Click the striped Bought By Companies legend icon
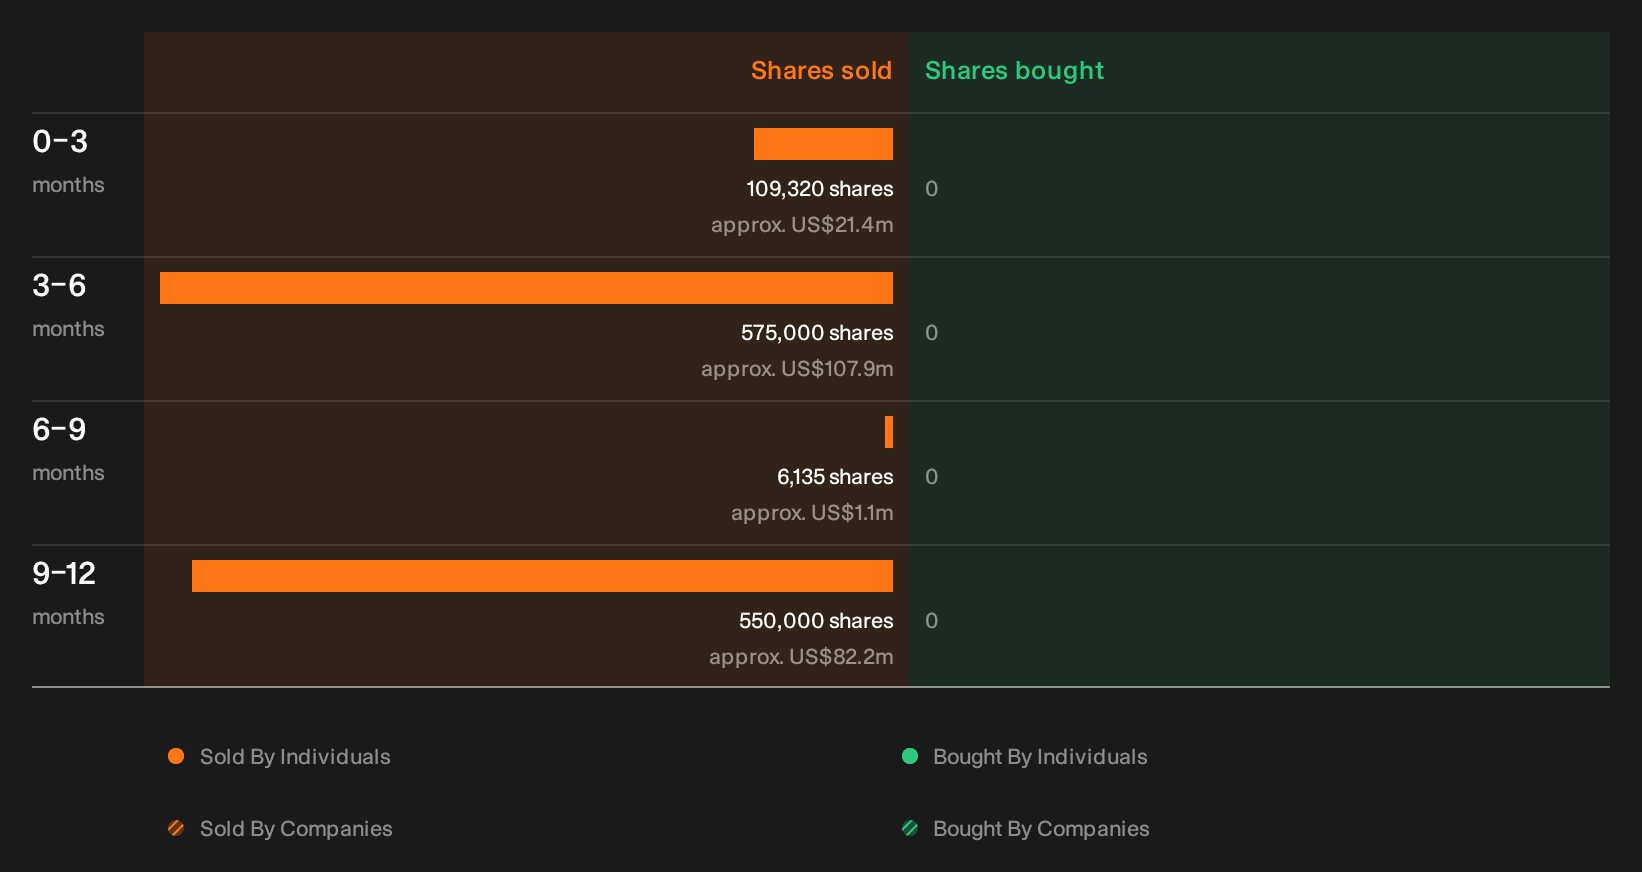 (x=910, y=828)
